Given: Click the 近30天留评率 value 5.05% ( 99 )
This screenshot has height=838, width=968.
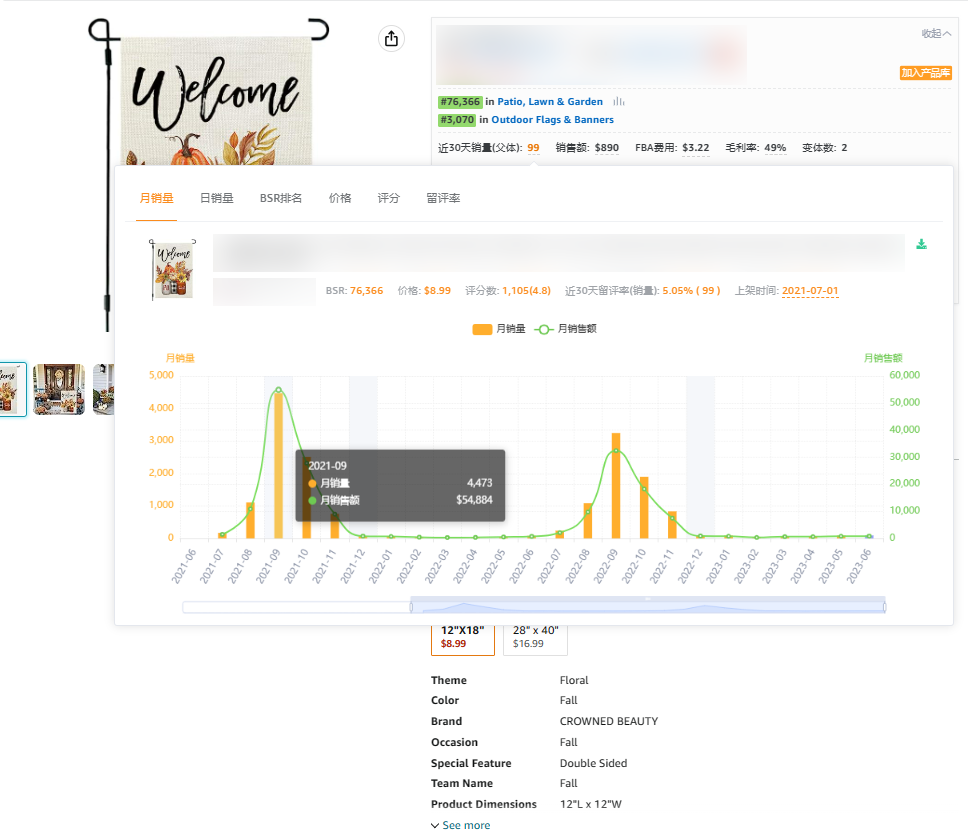Looking at the screenshot, I should click(691, 291).
